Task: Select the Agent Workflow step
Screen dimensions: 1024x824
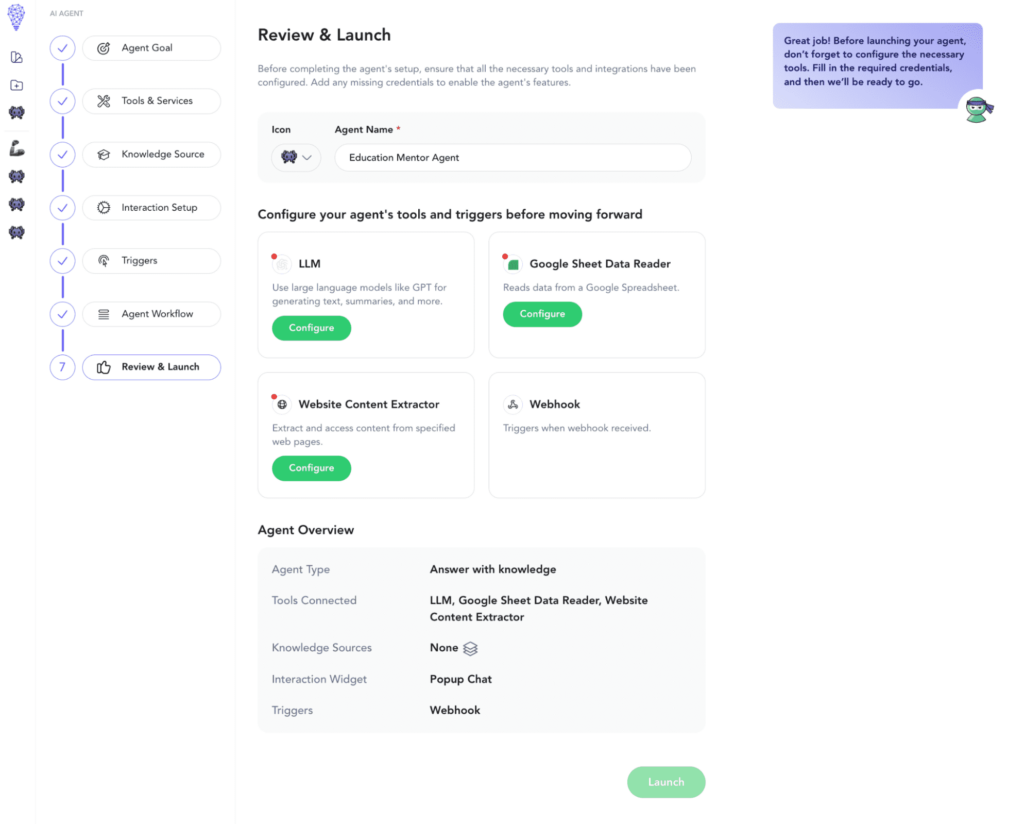Action: click(x=151, y=313)
